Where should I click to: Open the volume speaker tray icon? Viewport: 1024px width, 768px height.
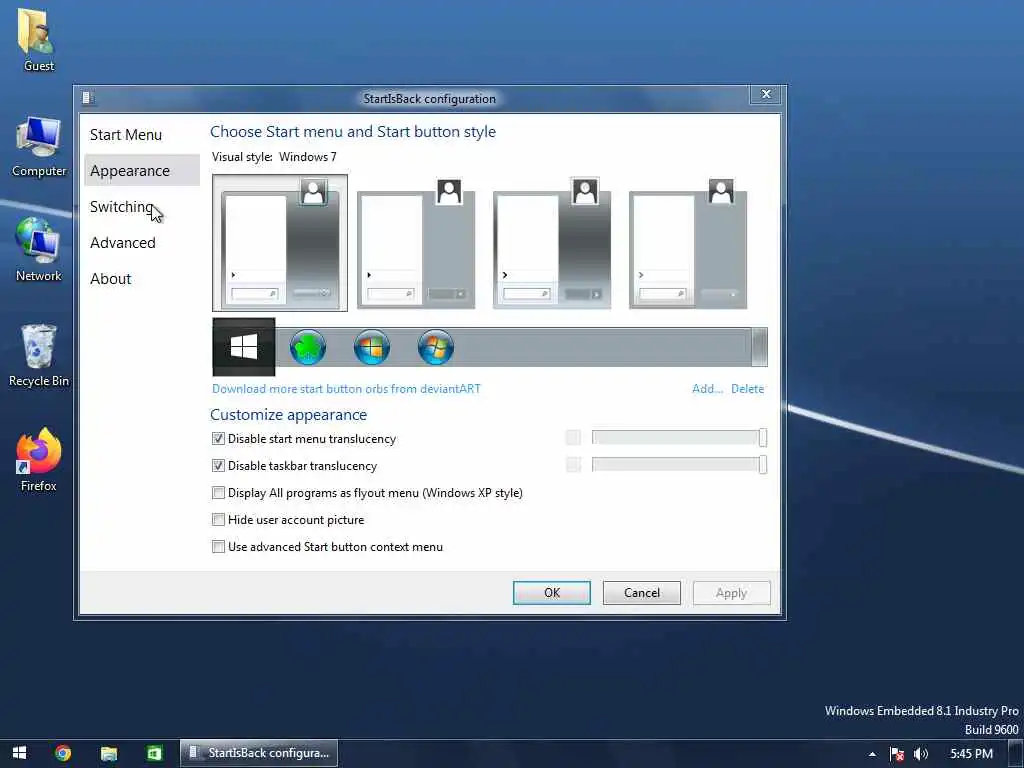point(921,754)
